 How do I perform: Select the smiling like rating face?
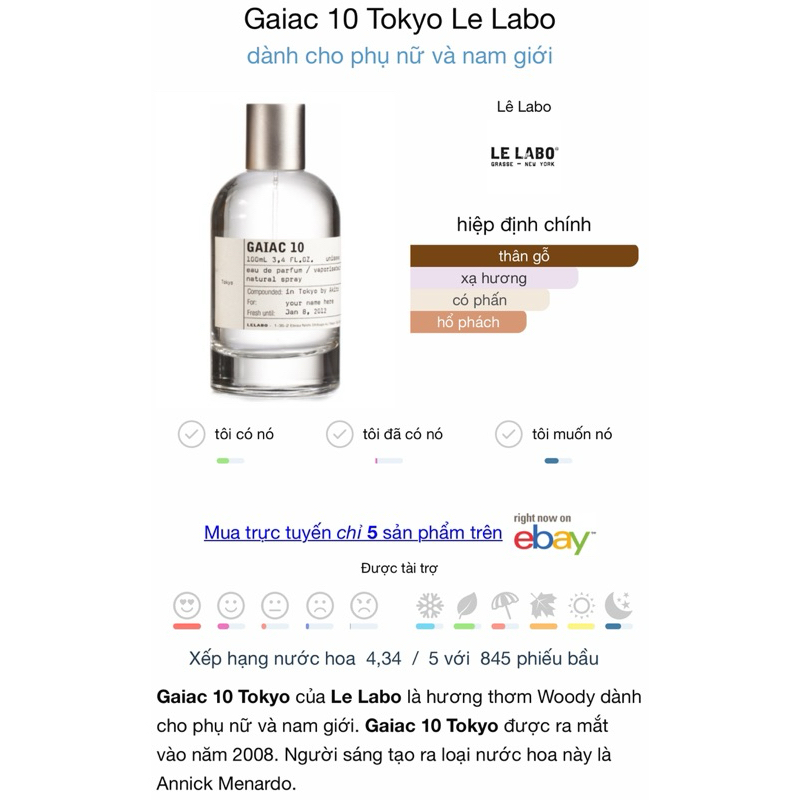point(231,606)
